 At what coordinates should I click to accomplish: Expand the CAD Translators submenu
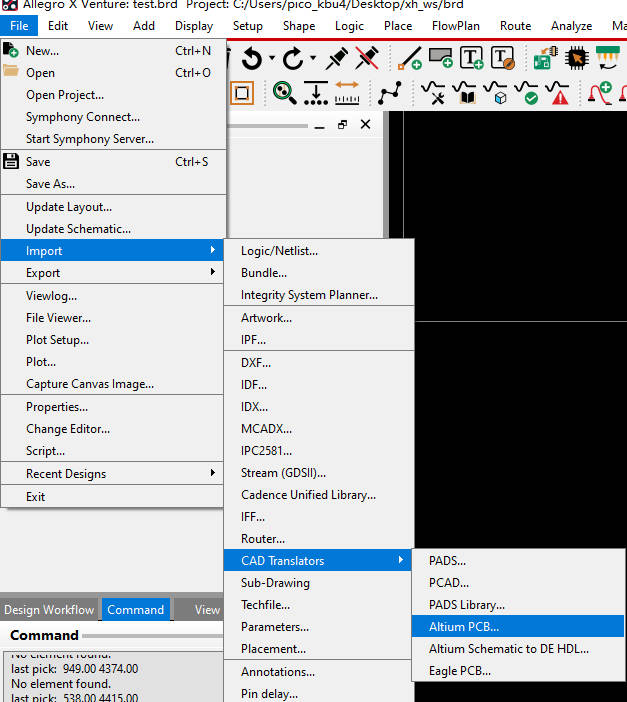[318, 560]
